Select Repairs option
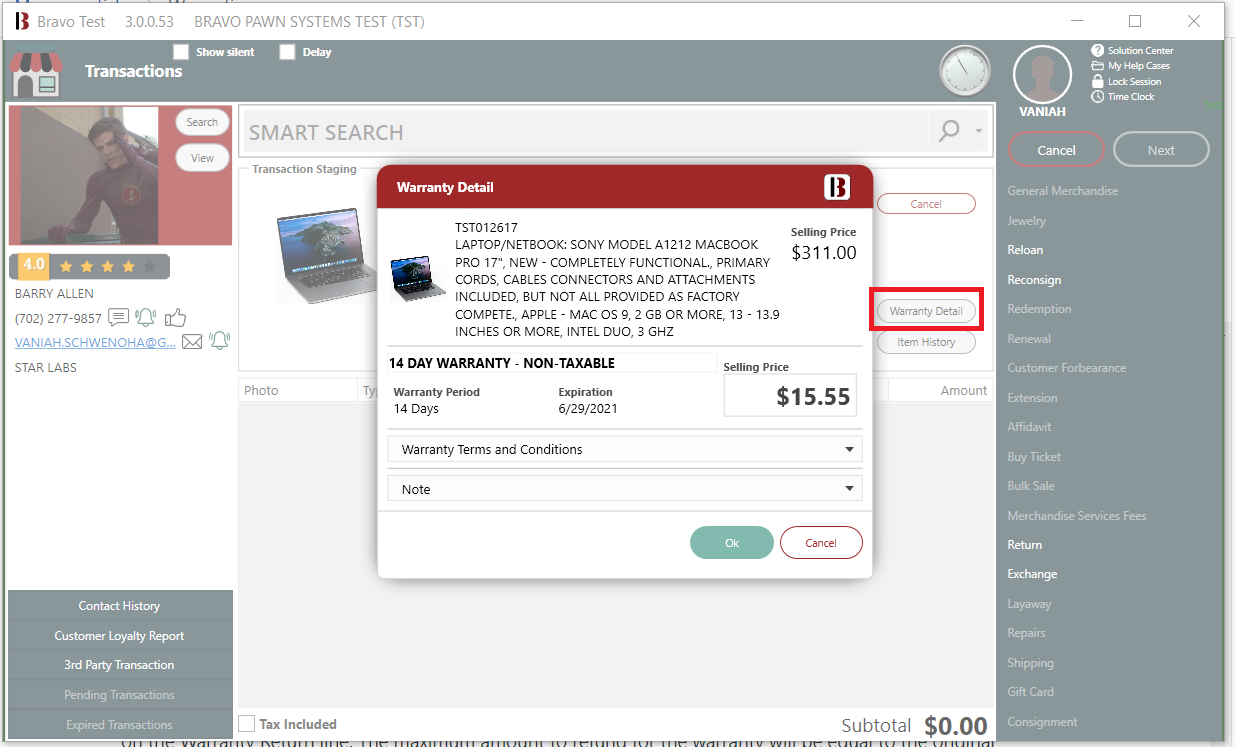 [1026, 633]
